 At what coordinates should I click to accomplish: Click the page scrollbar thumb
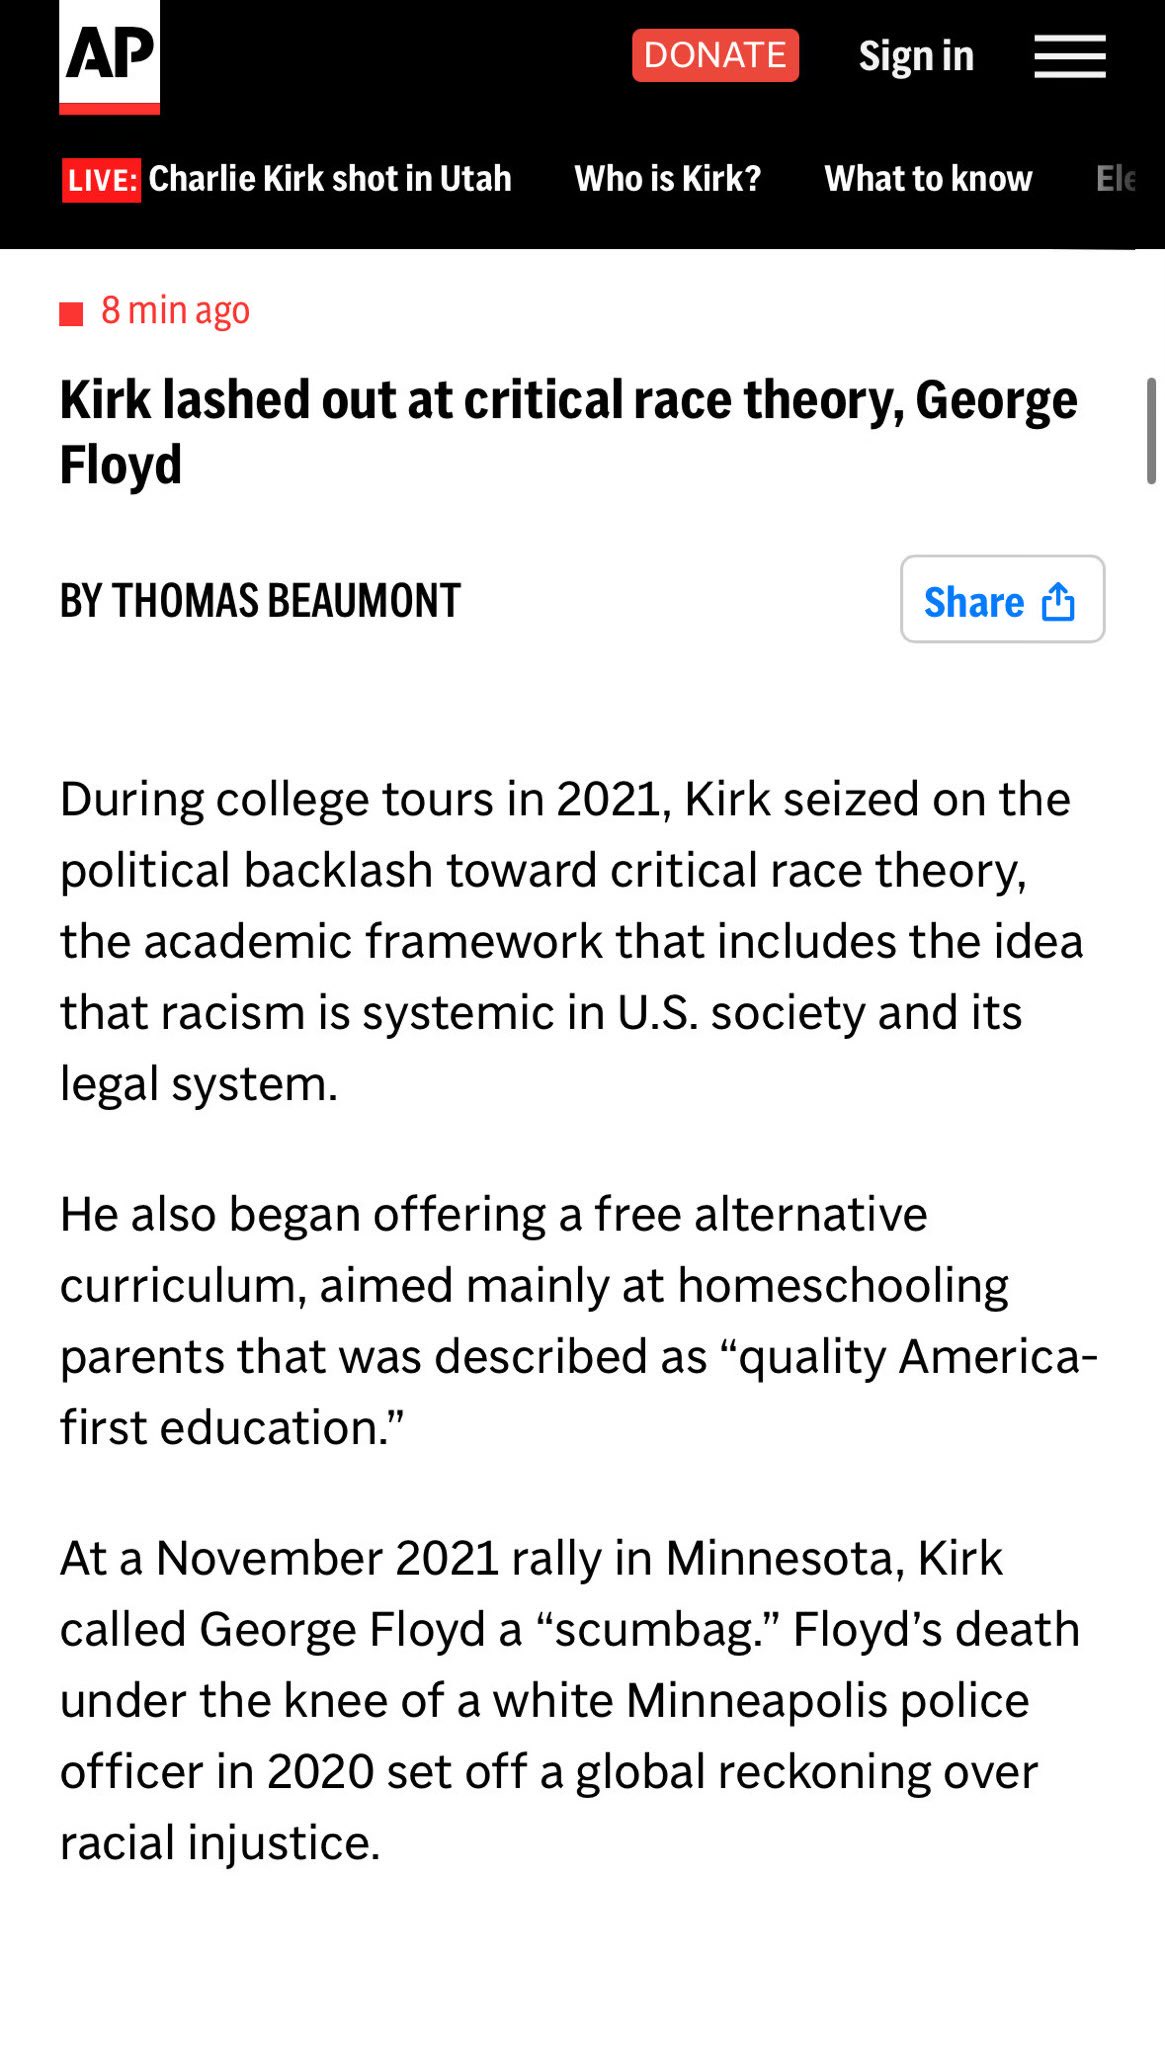[x=1151, y=431]
